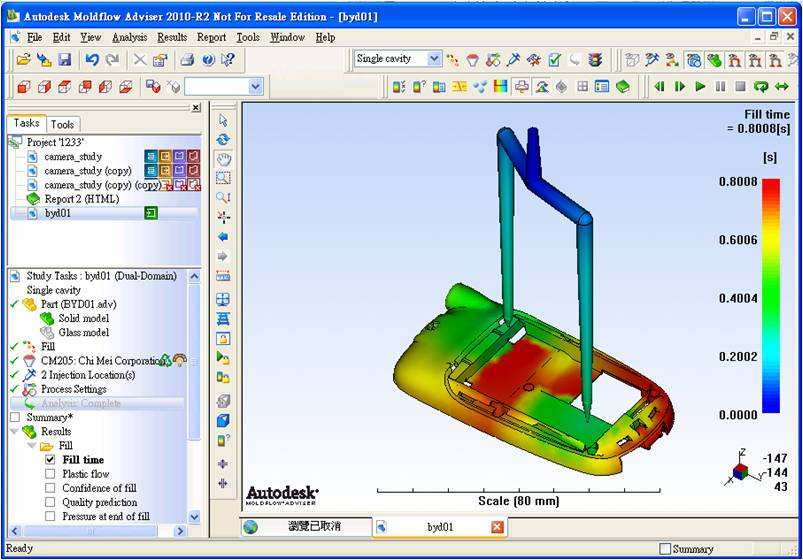Select the Rotate tool
The image size is (803, 560).
click(x=223, y=139)
